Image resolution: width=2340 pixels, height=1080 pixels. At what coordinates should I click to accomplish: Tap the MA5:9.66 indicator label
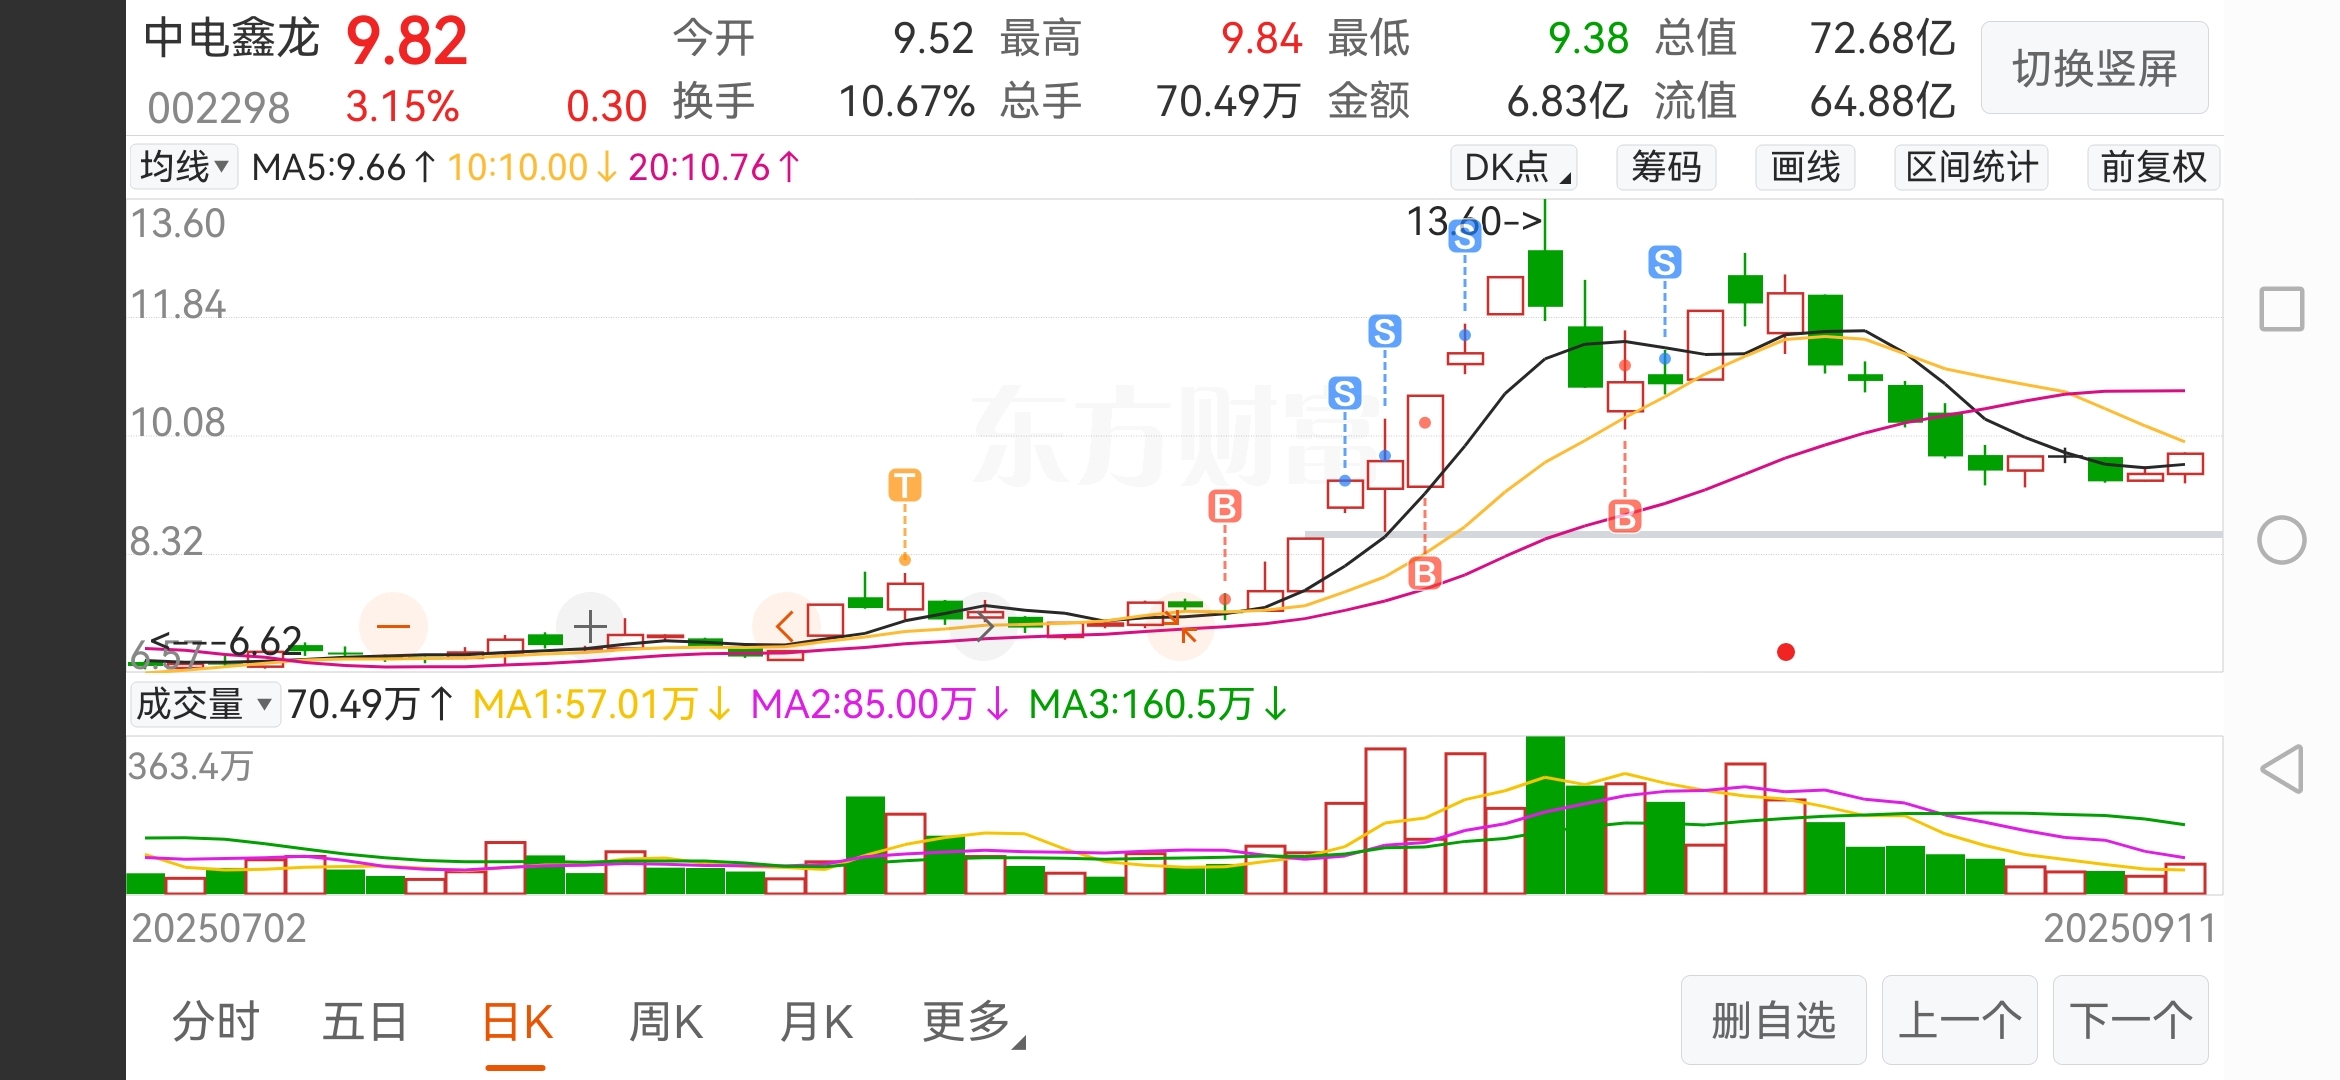pos(343,167)
